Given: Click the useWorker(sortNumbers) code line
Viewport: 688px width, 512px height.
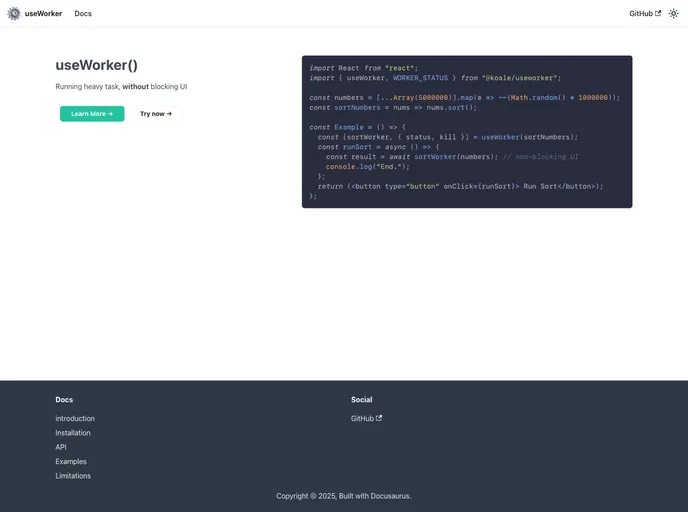Looking at the screenshot, I should click(x=448, y=137).
